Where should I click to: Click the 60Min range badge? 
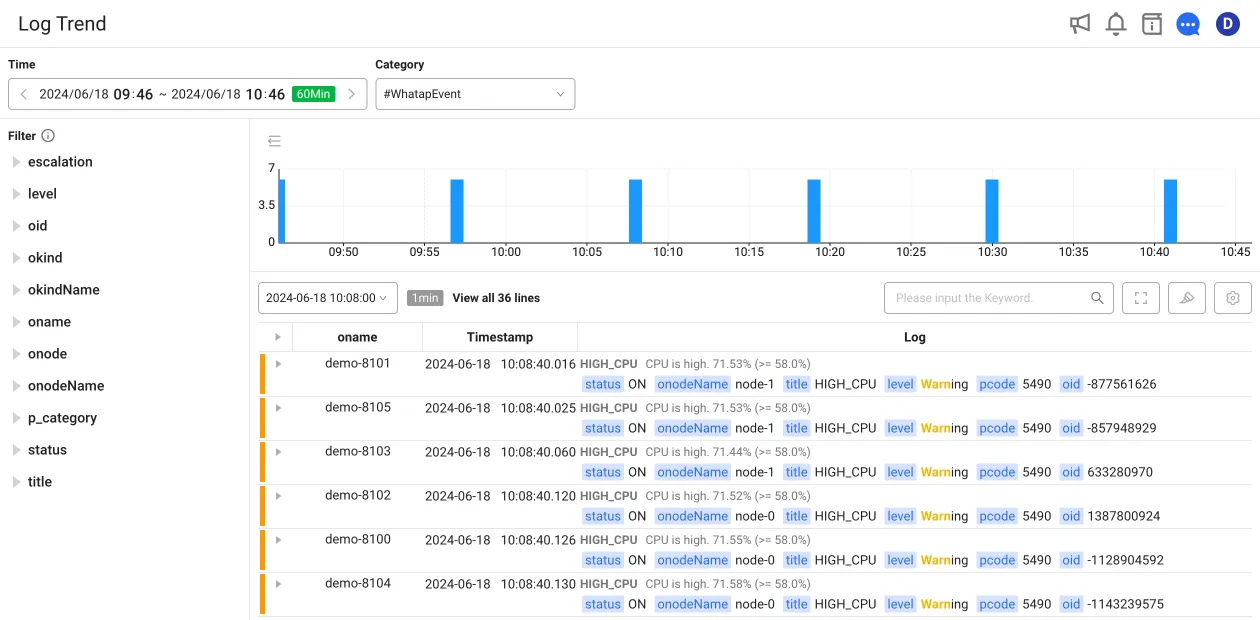313,94
